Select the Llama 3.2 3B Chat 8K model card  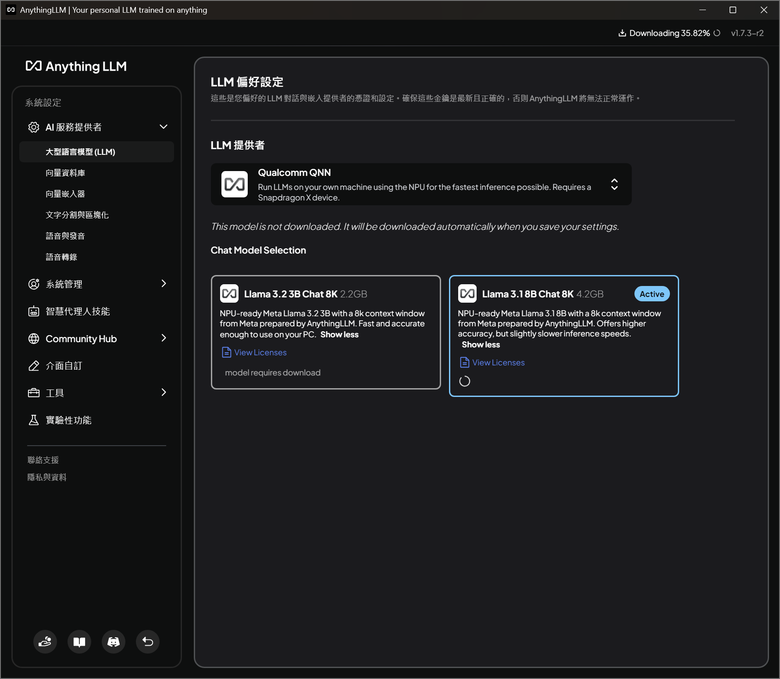coord(326,332)
